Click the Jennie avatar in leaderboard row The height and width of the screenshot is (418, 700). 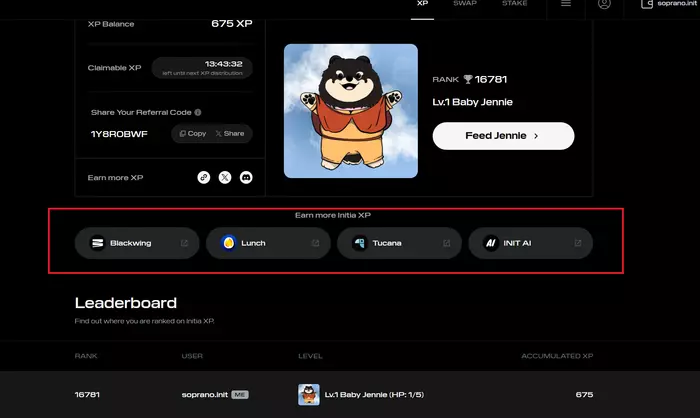pyautogui.click(x=309, y=395)
